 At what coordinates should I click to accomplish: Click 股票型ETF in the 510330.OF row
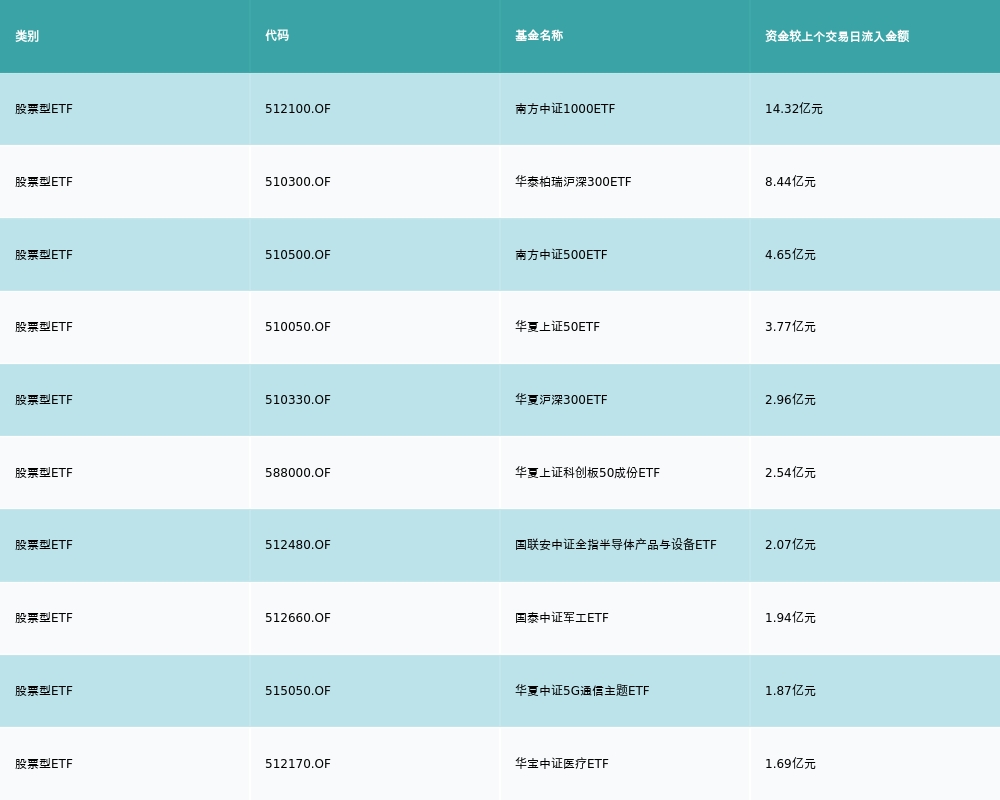(x=44, y=400)
